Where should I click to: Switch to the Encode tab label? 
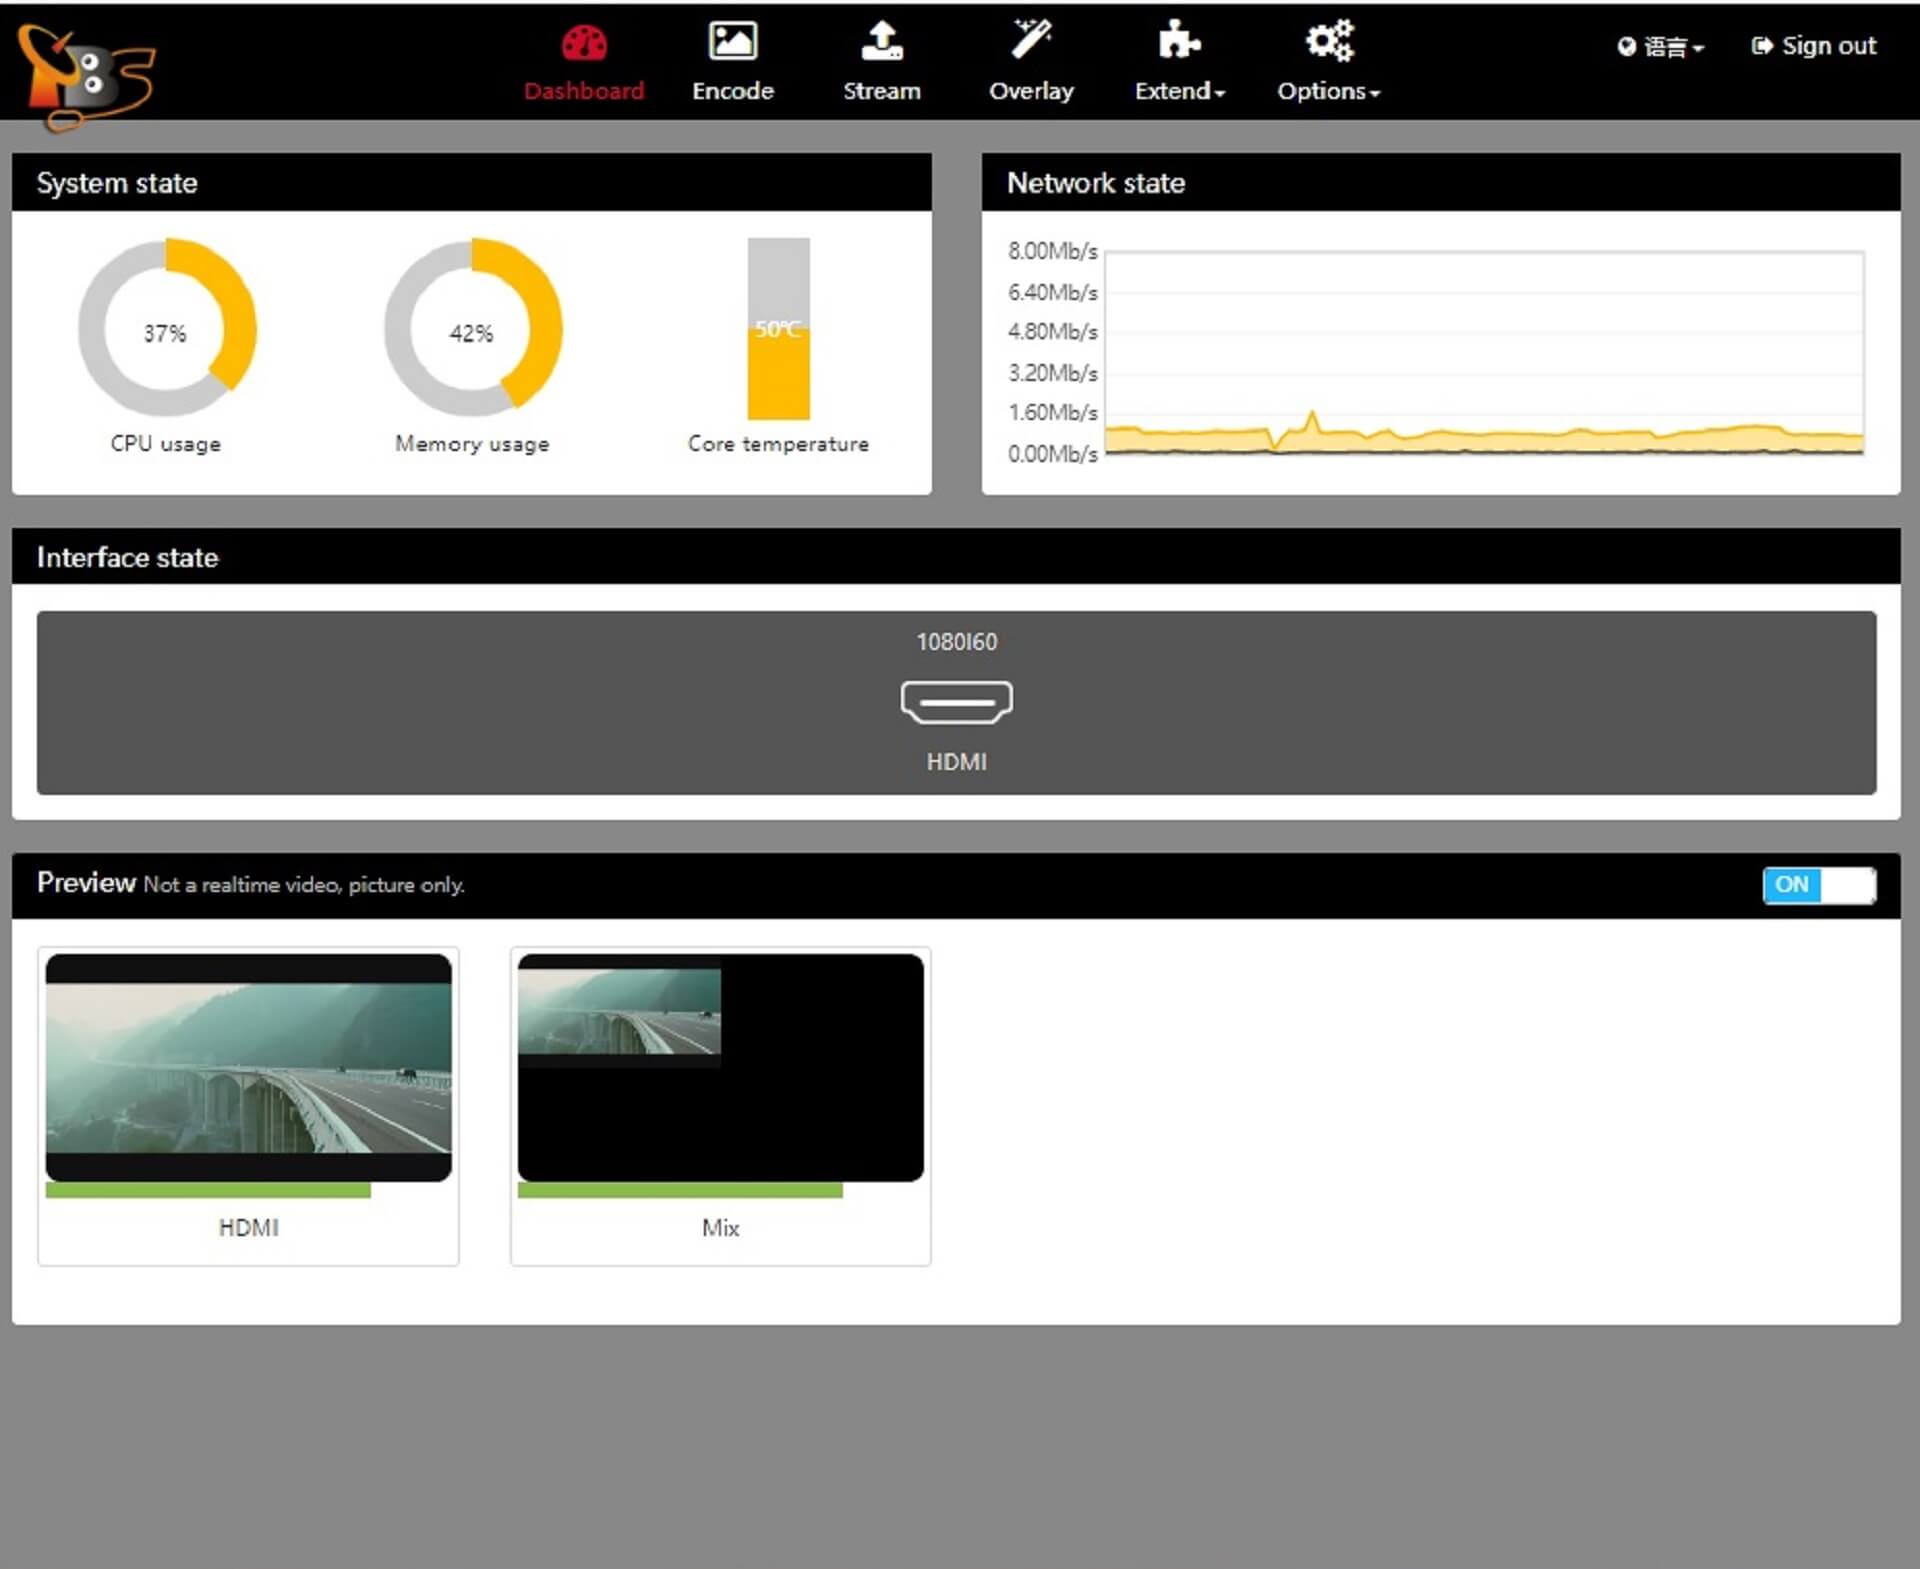coord(732,91)
